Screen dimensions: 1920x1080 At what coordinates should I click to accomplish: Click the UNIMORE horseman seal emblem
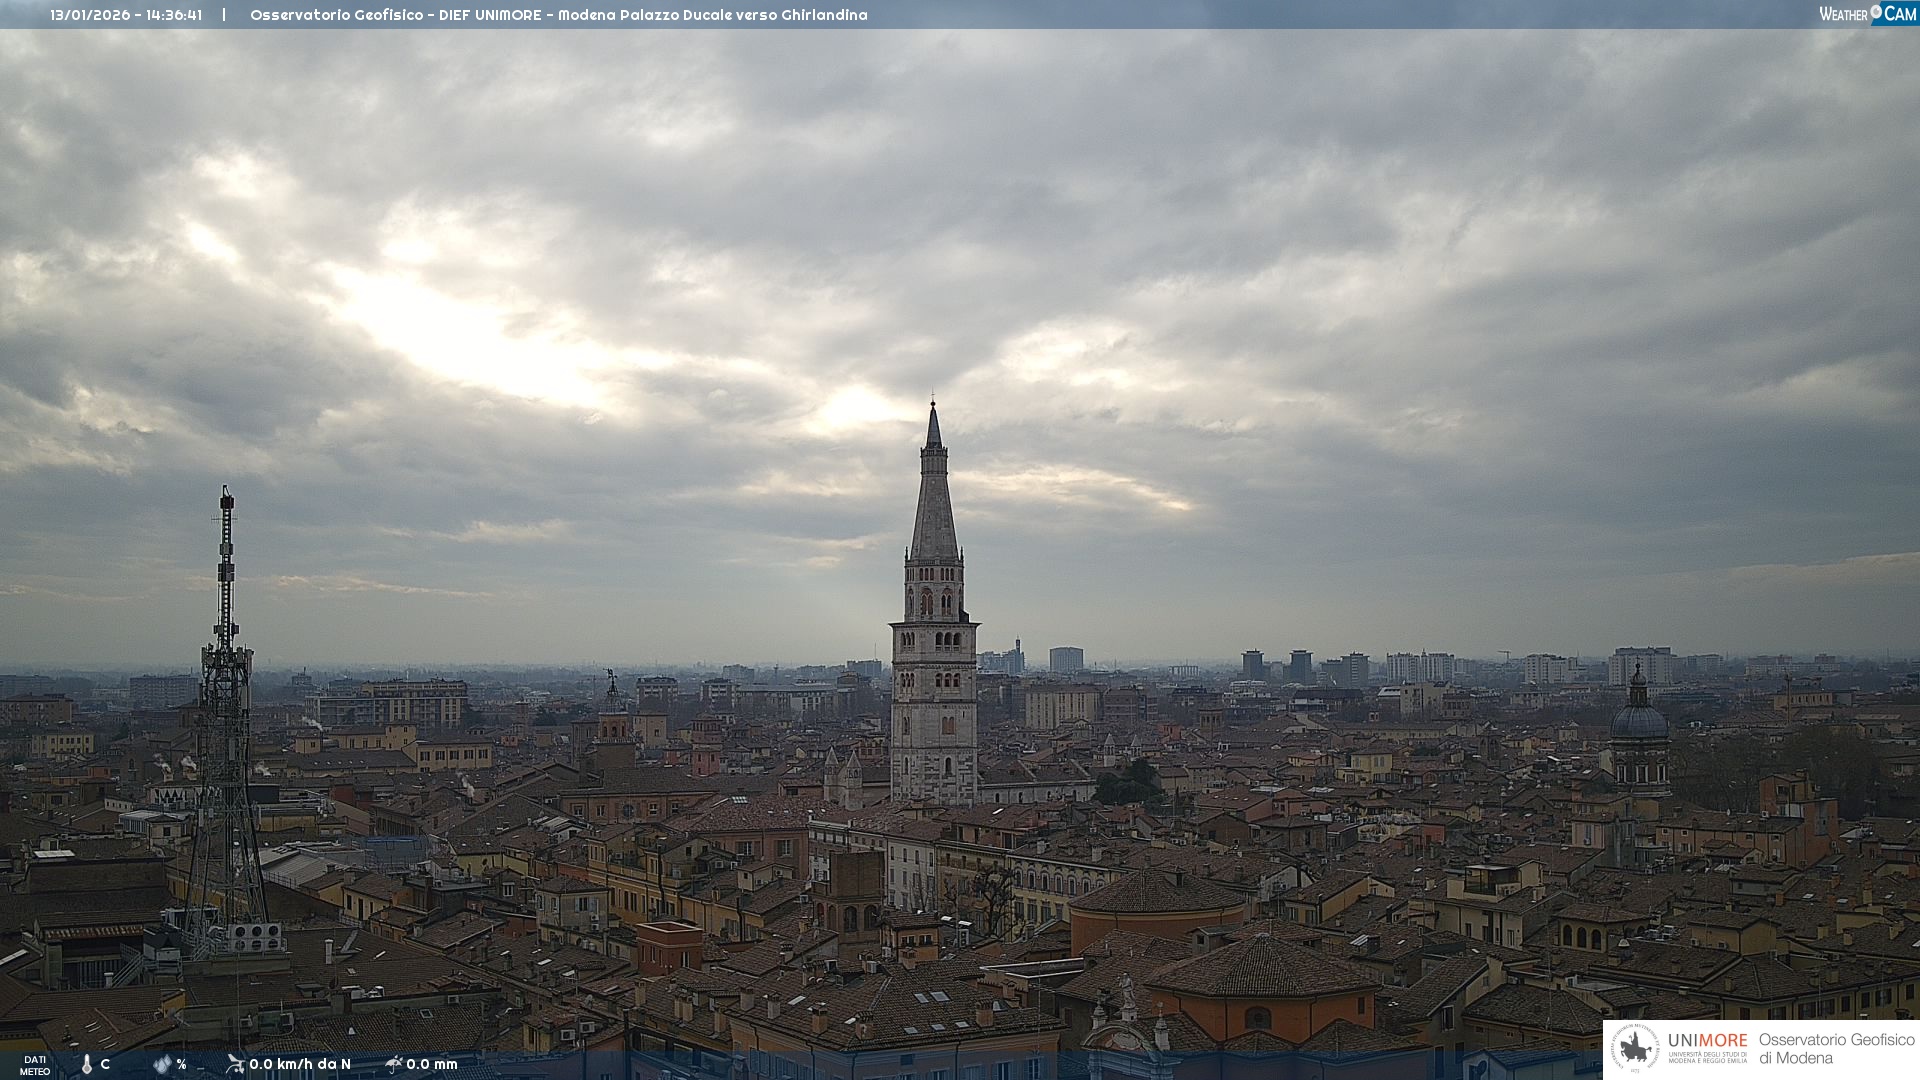click(1636, 1049)
